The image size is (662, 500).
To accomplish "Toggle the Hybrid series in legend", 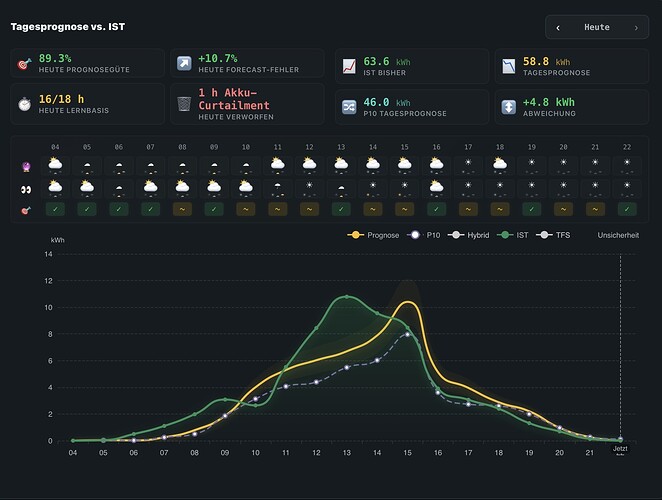I will click(x=468, y=235).
